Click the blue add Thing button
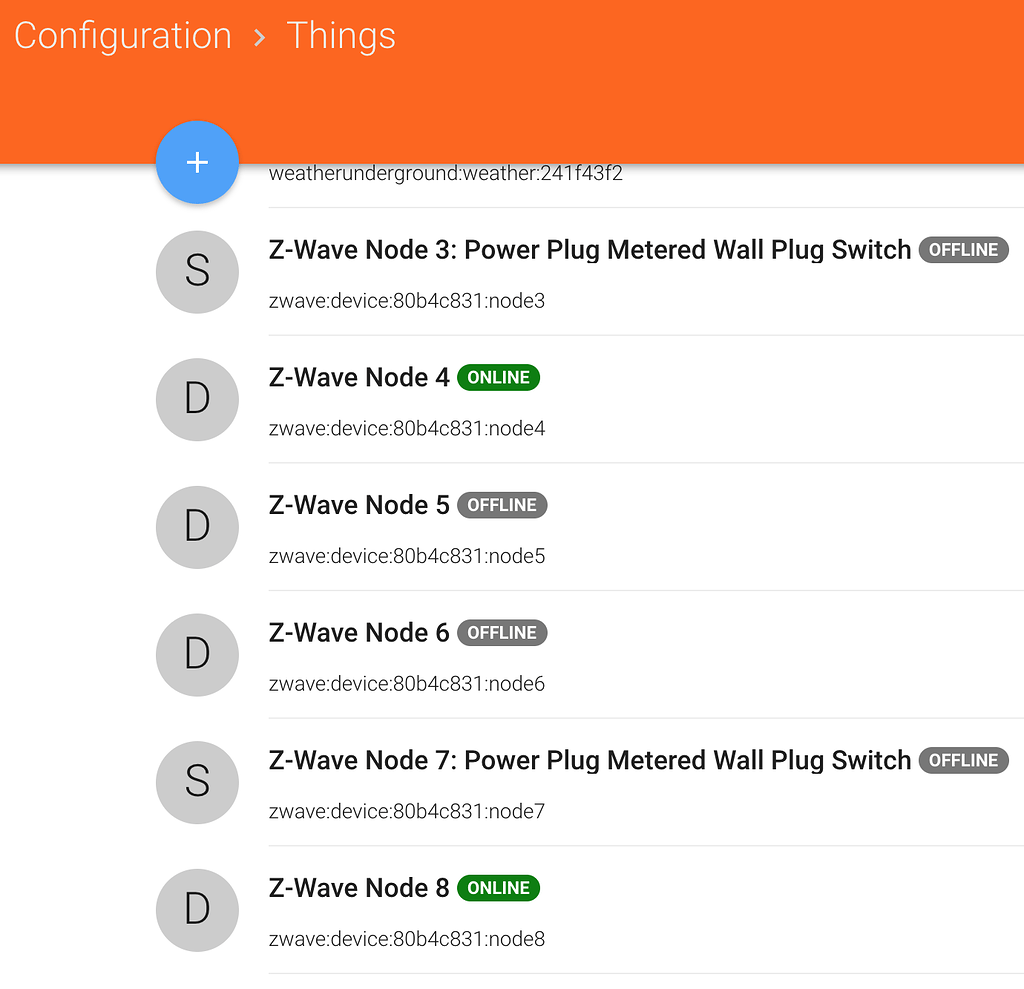Image resolution: width=1024 pixels, height=989 pixels. [197, 162]
